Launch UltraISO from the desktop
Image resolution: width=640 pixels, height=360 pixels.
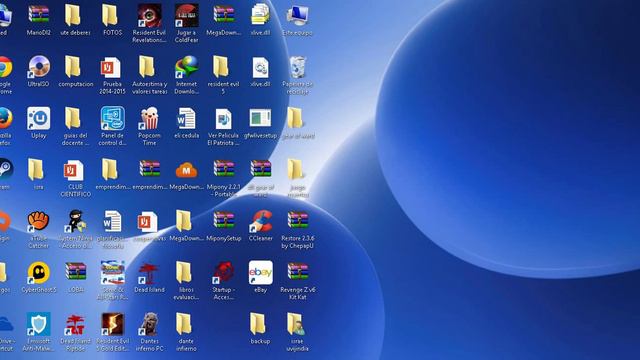click(38, 67)
